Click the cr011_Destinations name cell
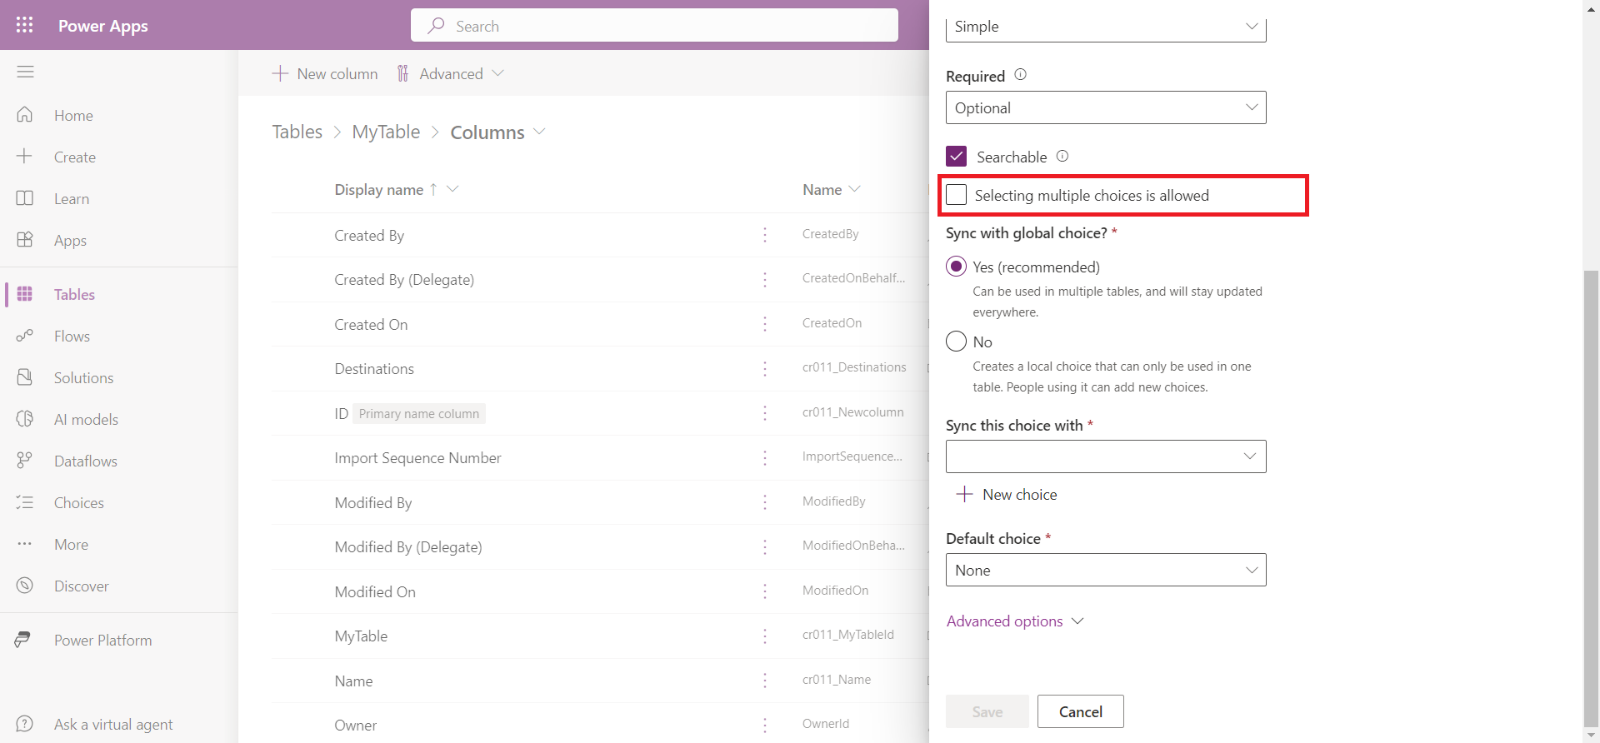This screenshot has height=743, width=1600. [854, 368]
